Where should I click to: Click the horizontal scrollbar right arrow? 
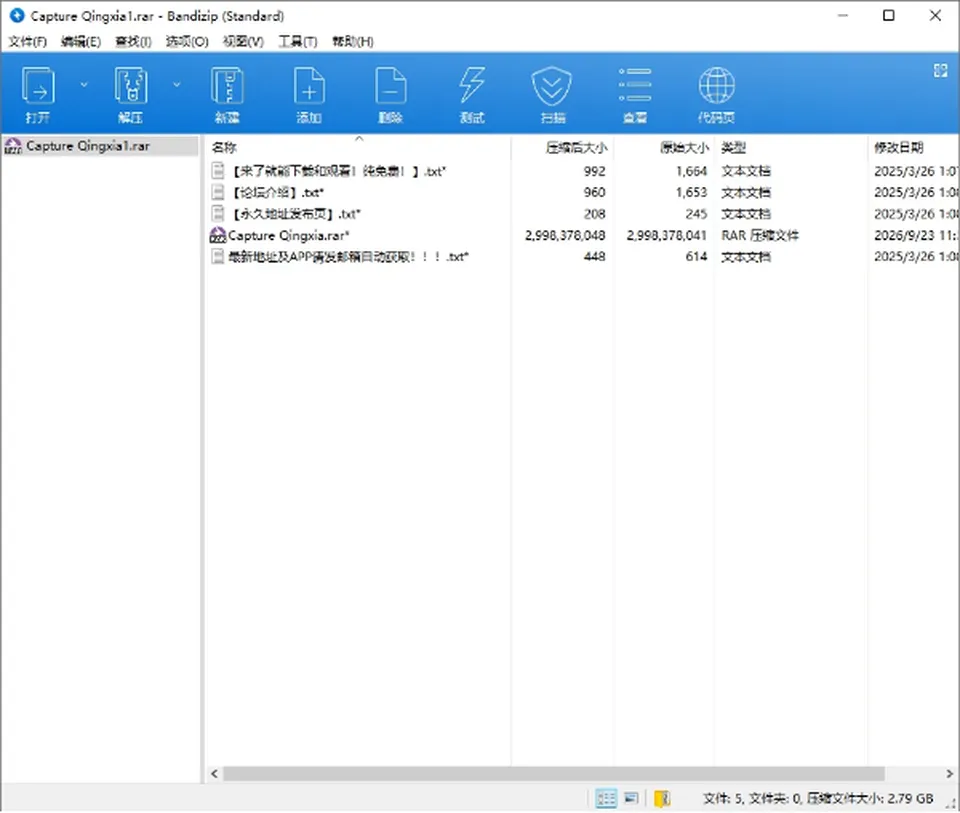(x=950, y=773)
